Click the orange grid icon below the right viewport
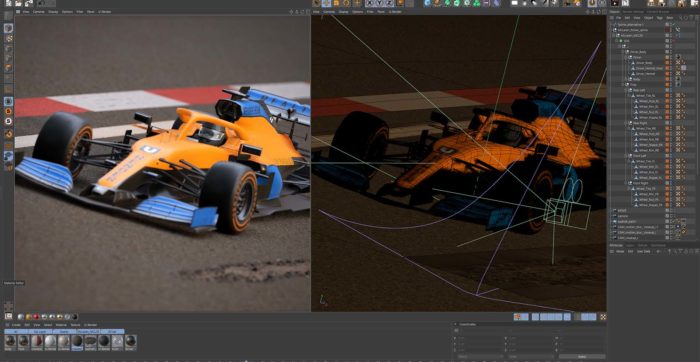 [518, 316]
